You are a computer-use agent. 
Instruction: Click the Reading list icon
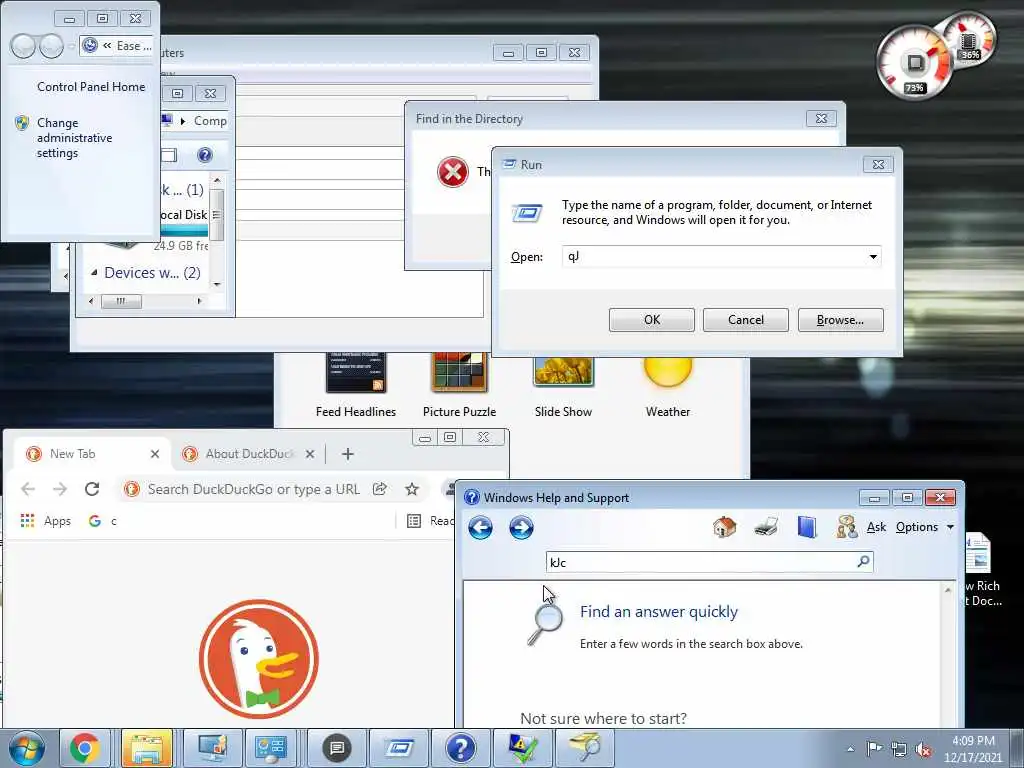click(x=413, y=520)
